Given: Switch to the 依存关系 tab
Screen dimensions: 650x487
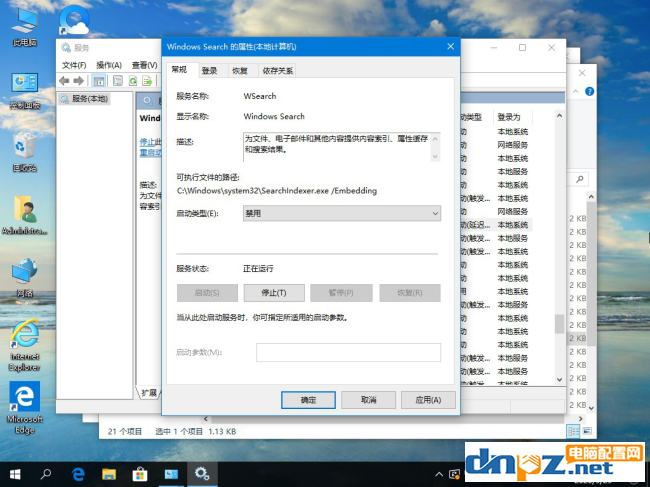Looking at the screenshot, I should [x=277, y=71].
